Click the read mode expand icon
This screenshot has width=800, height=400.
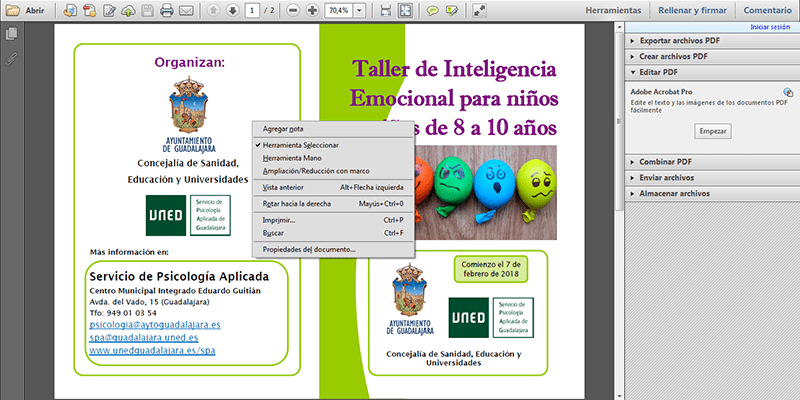pos(479,10)
